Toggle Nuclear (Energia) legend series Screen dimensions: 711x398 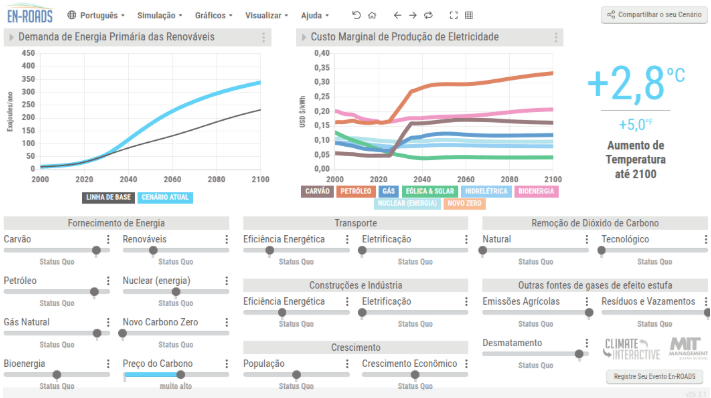coord(407,204)
